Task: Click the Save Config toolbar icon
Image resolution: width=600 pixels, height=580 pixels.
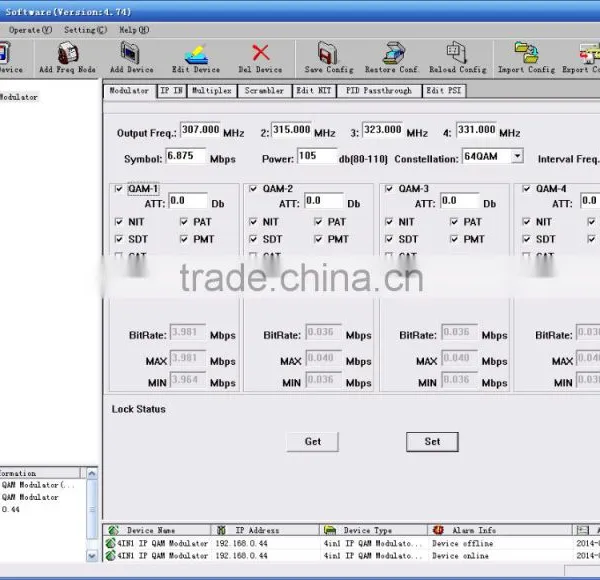Action: pos(328,52)
